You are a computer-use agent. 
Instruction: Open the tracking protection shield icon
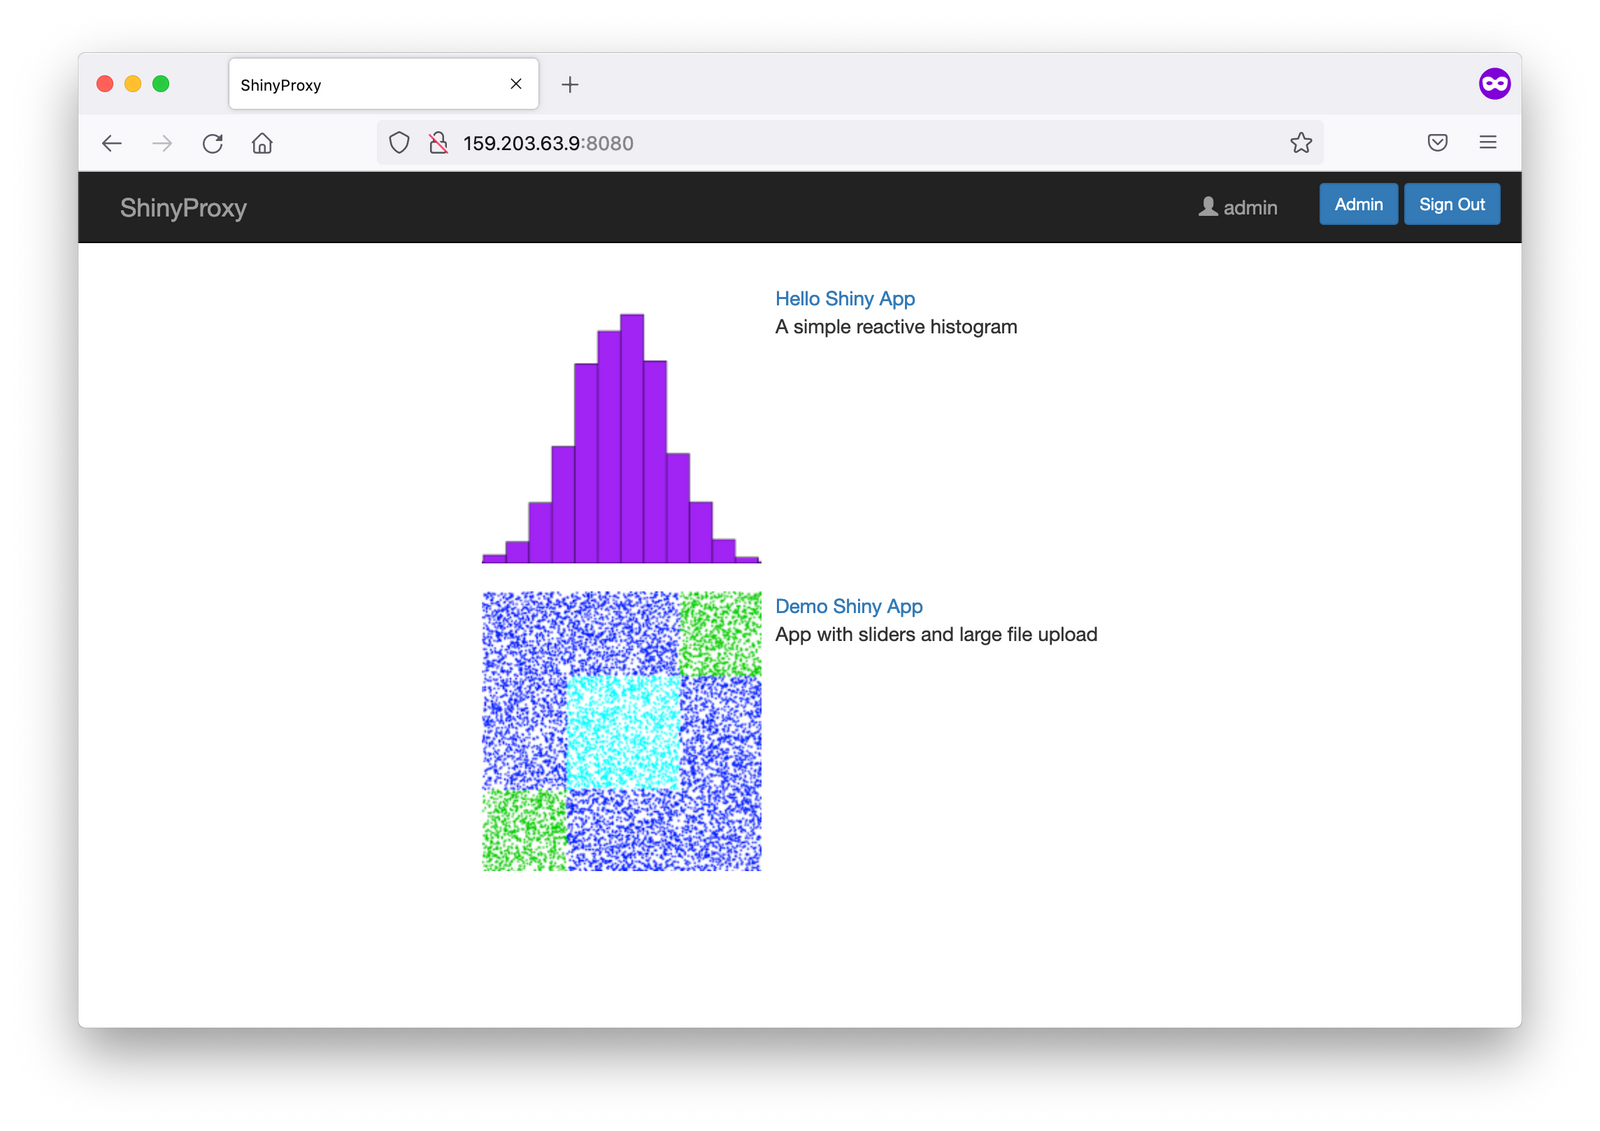coord(399,143)
